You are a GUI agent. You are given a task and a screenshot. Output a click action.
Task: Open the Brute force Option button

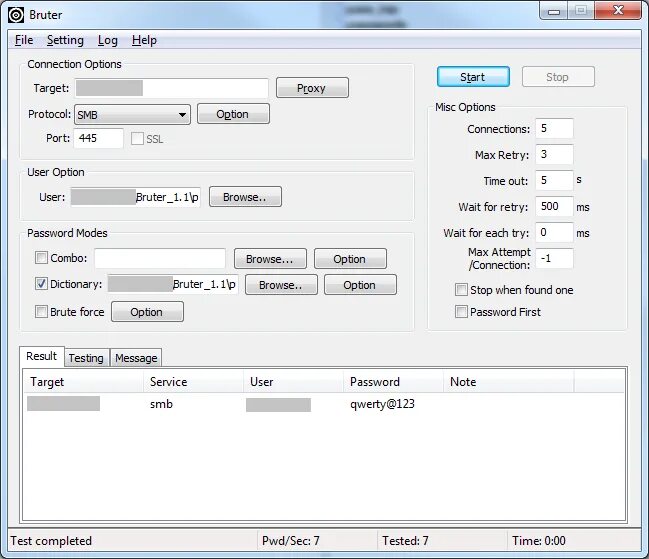point(147,312)
